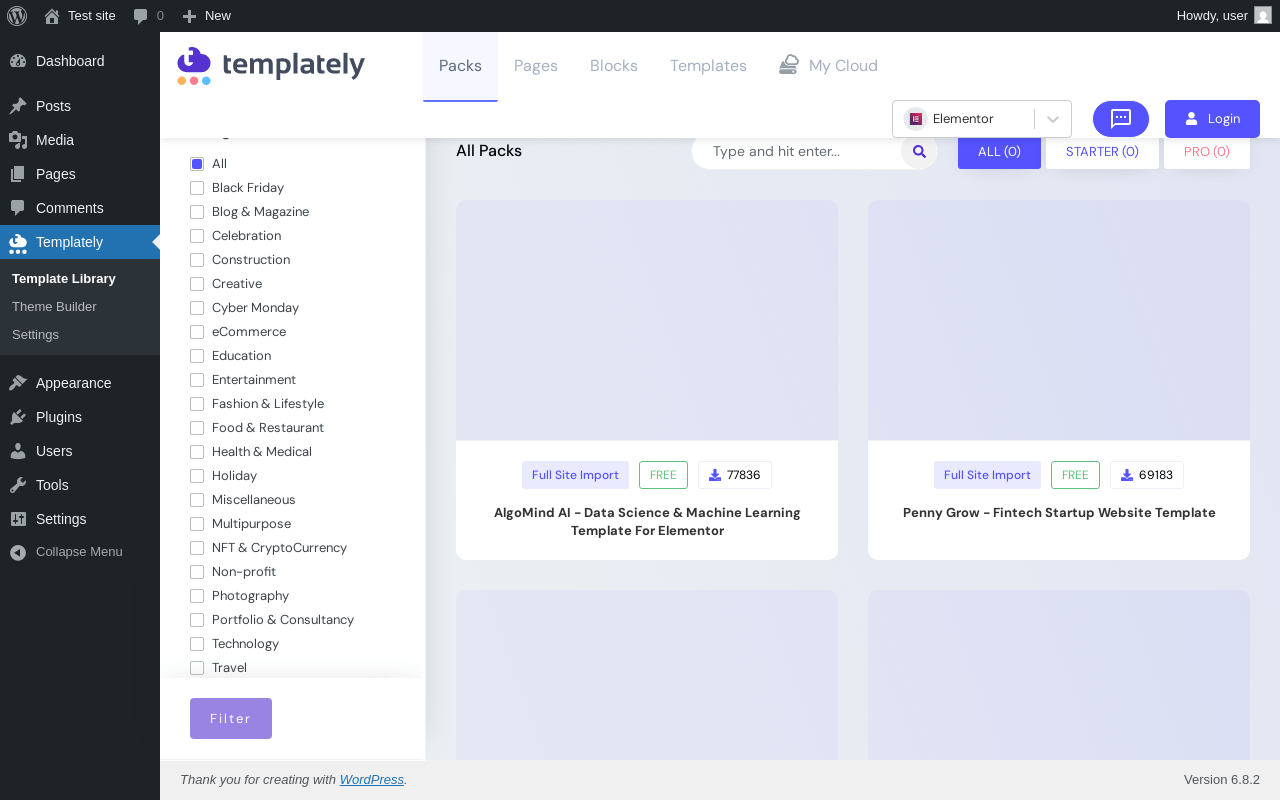Viewport: 1280px width, 800px height.
Task: Check the Black Friday category
Action: [x=197, y=188]
